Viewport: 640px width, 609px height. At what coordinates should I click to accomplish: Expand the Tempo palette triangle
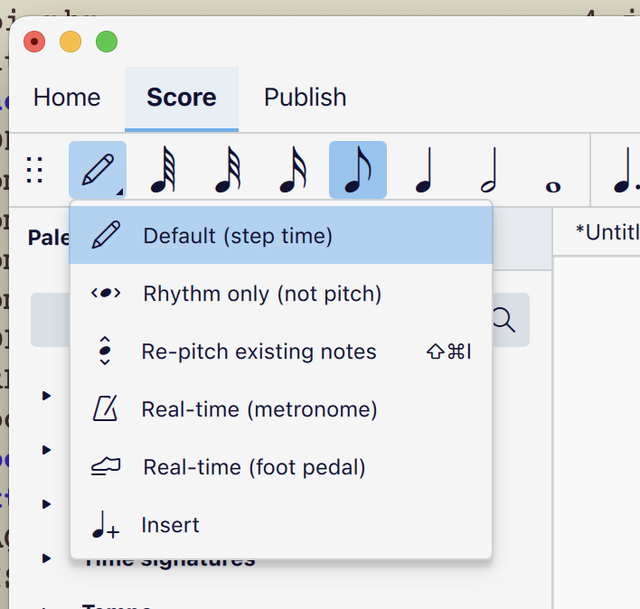tap(46, 605)
